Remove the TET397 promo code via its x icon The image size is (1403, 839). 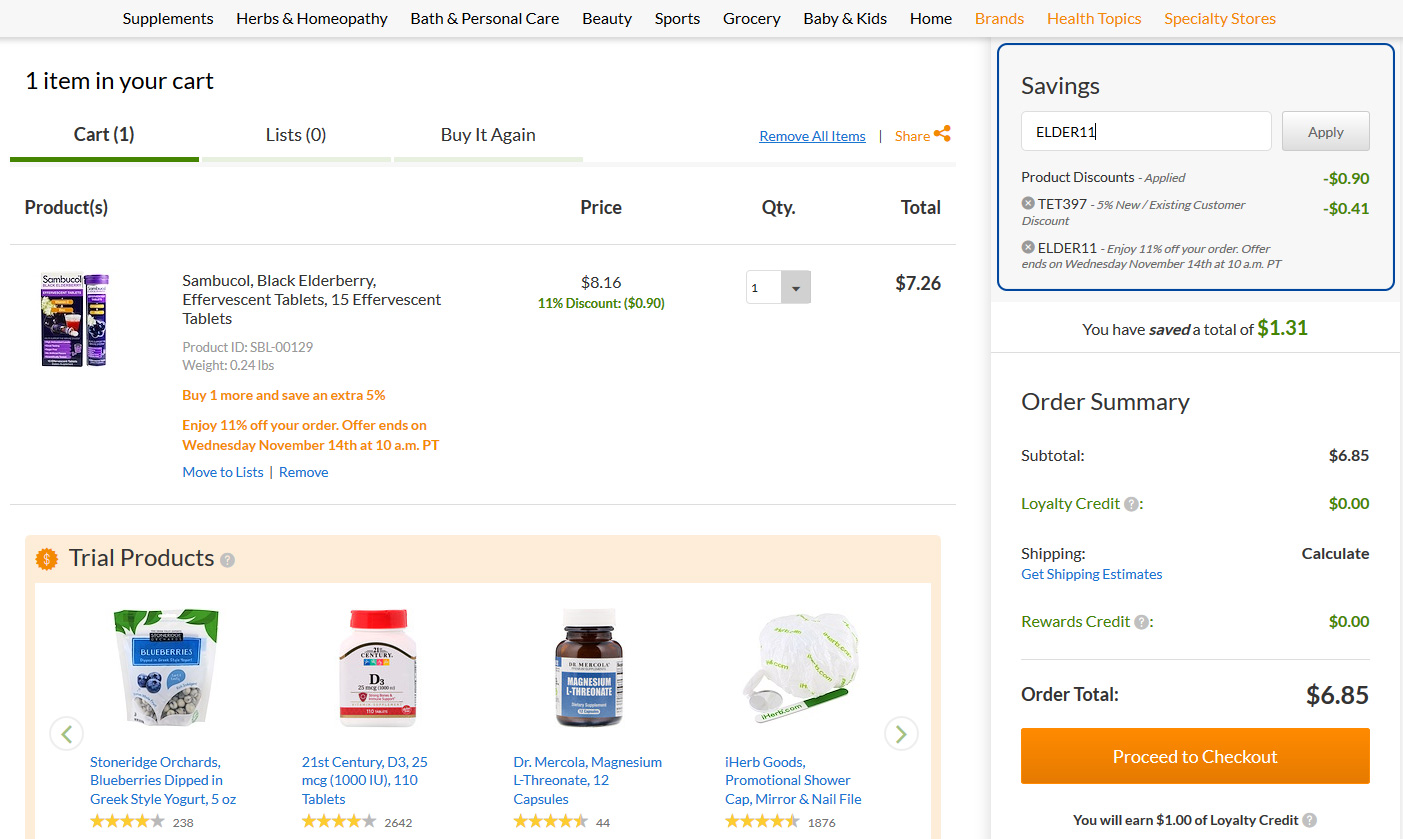click(x=1028, y=203)
